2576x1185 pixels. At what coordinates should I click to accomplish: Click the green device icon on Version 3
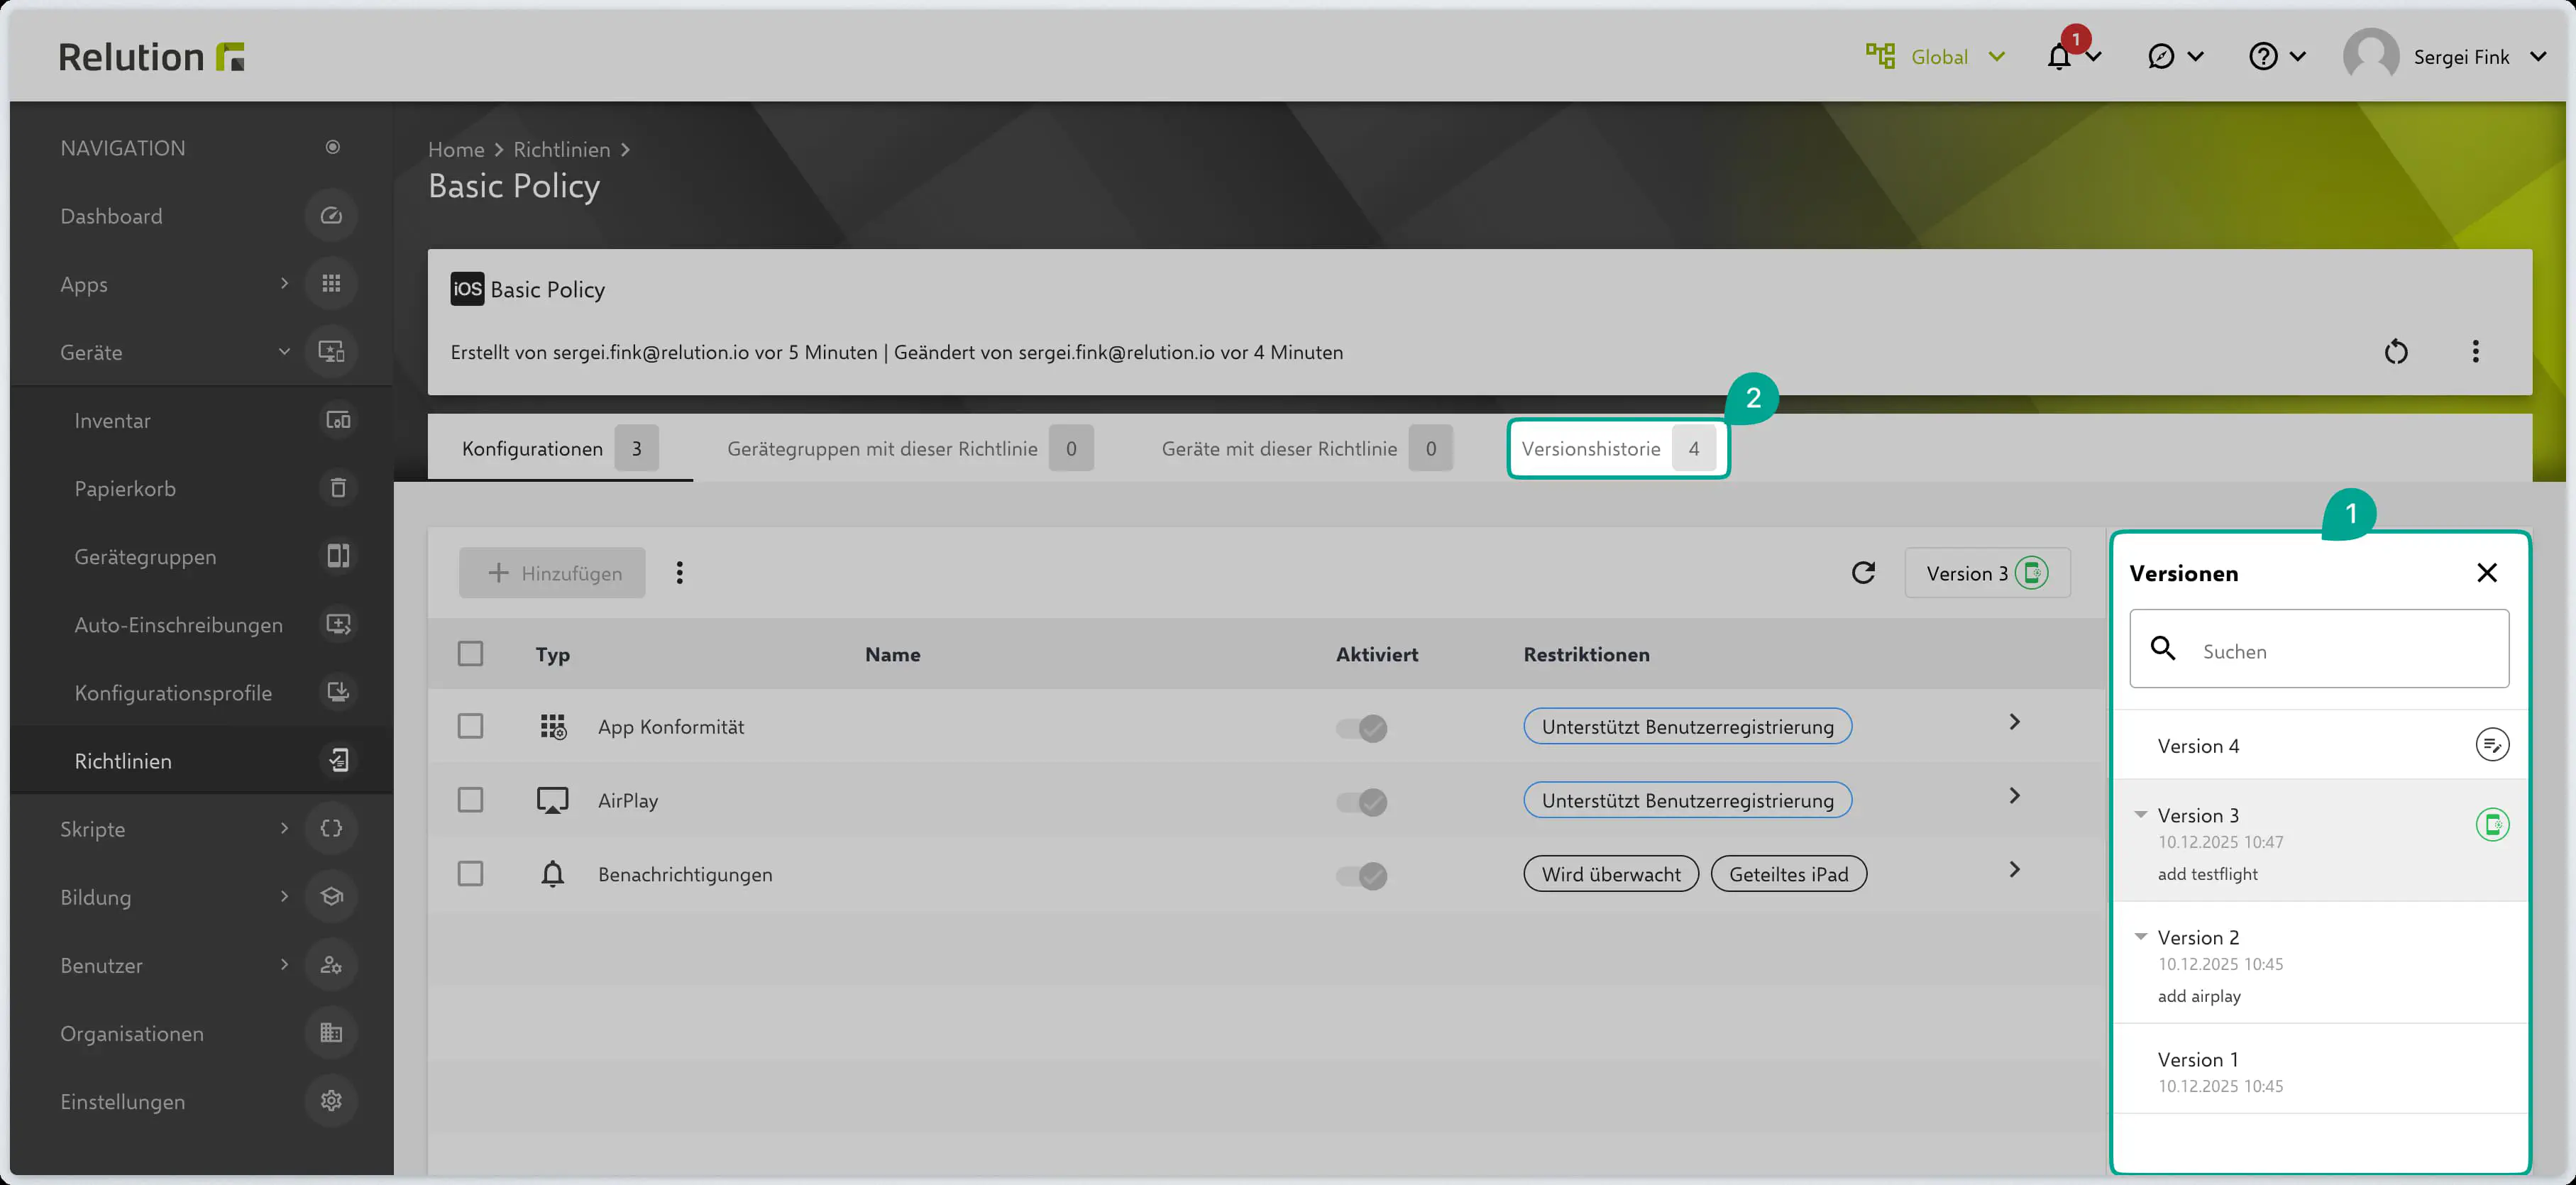(x=2491, y=825)
